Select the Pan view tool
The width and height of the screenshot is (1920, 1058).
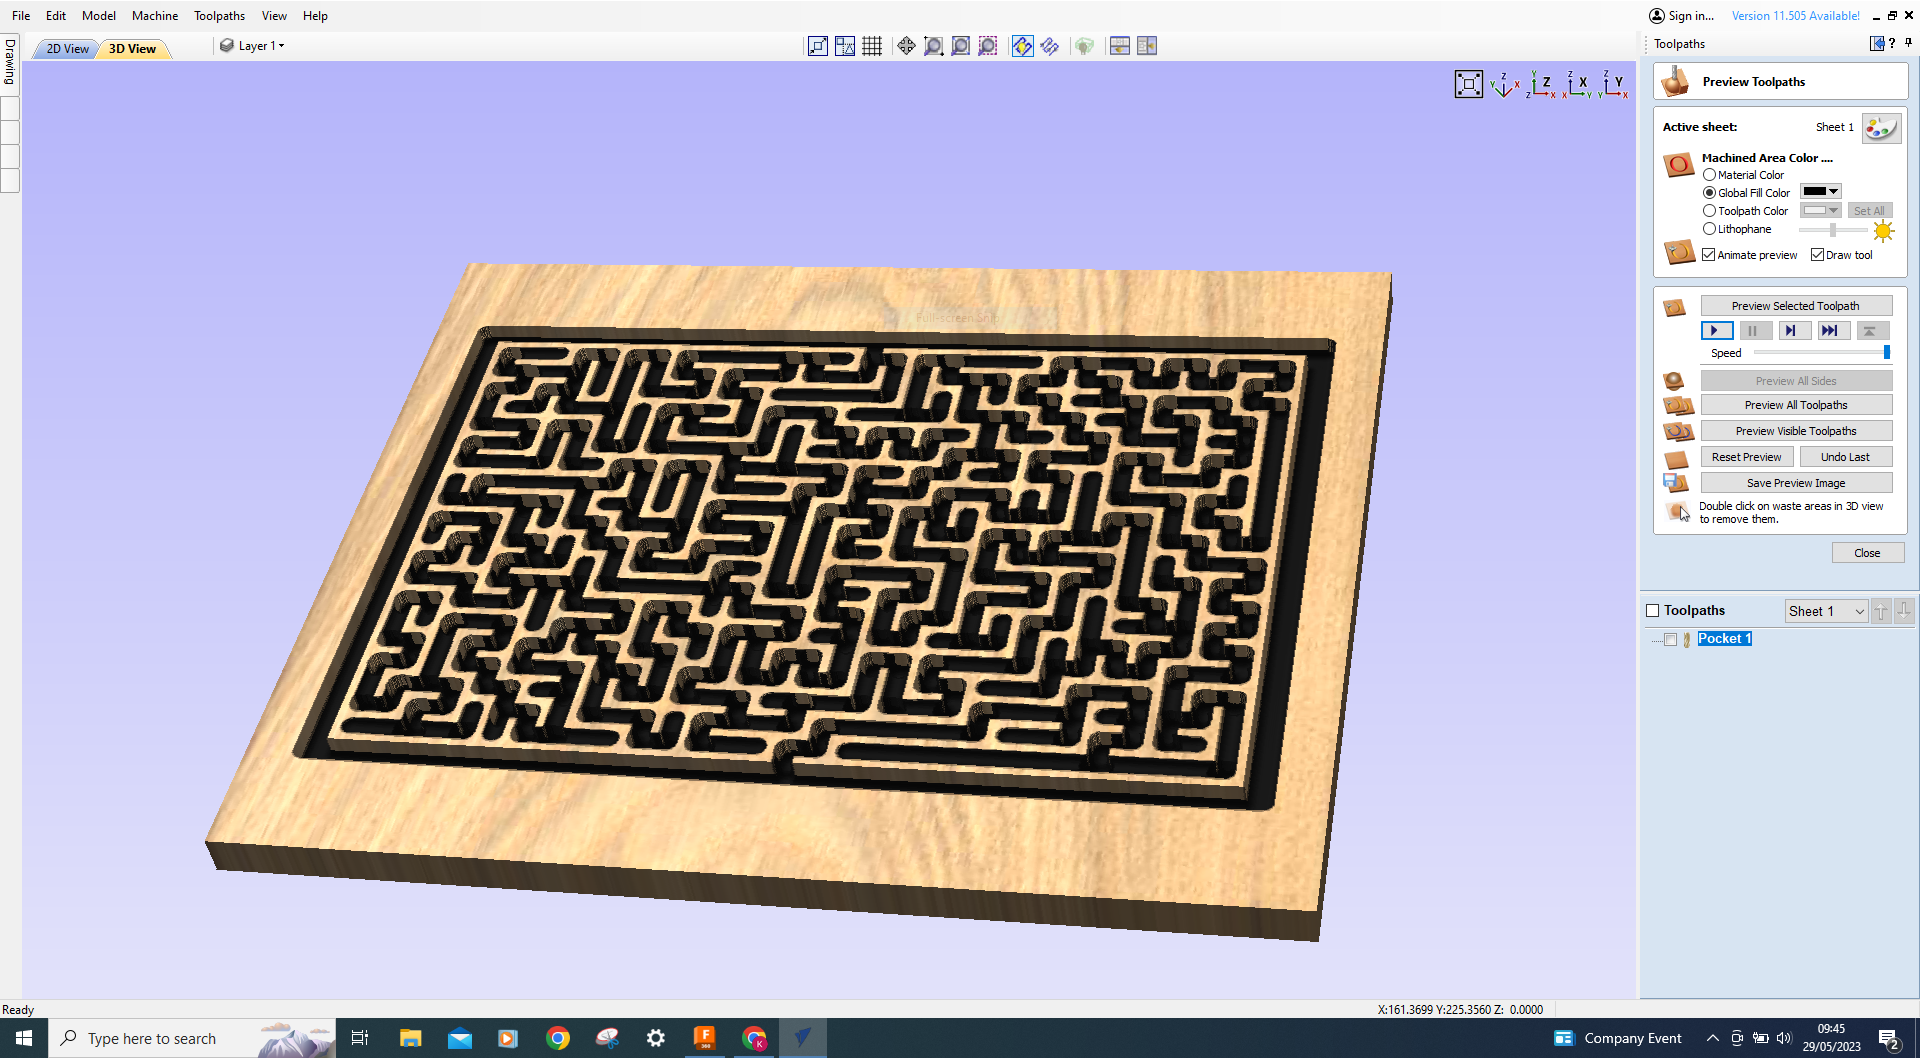[x=906, y=46]
